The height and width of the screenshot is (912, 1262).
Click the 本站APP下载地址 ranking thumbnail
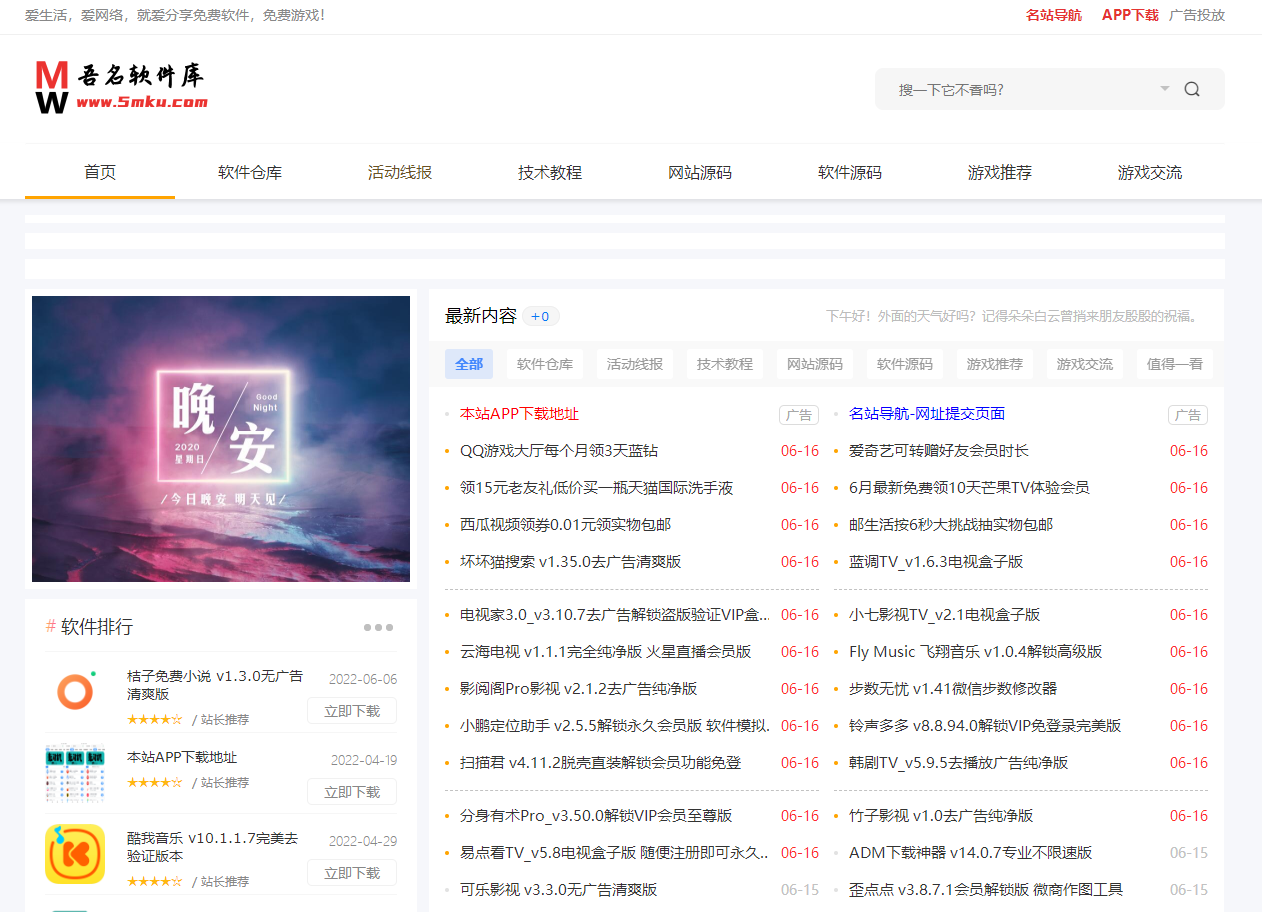coord(75,773)
